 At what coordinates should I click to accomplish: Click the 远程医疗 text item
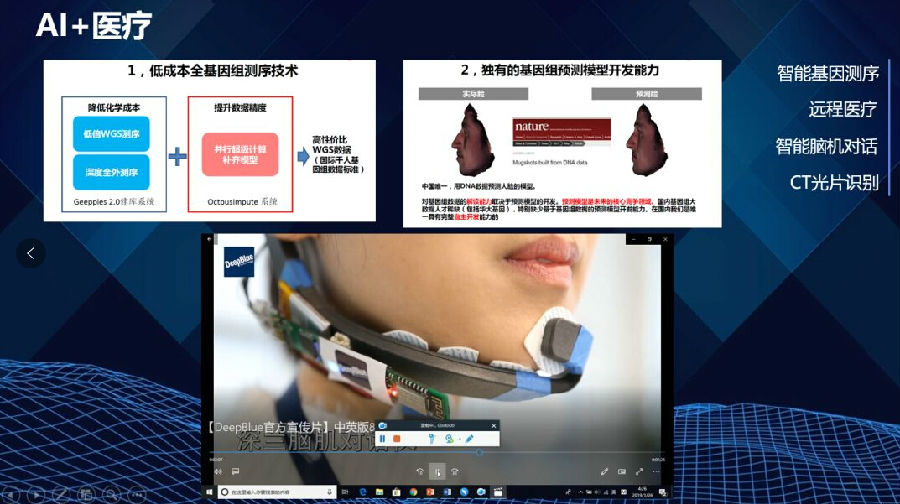(x=843, y=109)
